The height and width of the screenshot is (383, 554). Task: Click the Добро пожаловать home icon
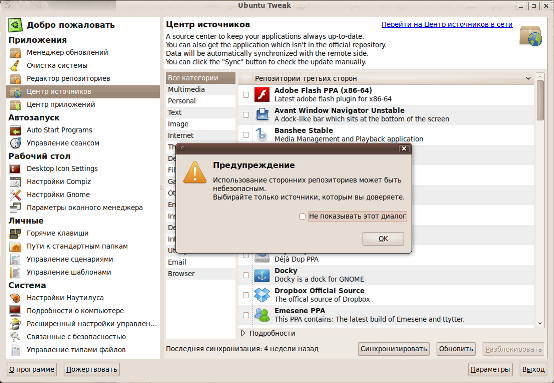(x=15, y=25)
